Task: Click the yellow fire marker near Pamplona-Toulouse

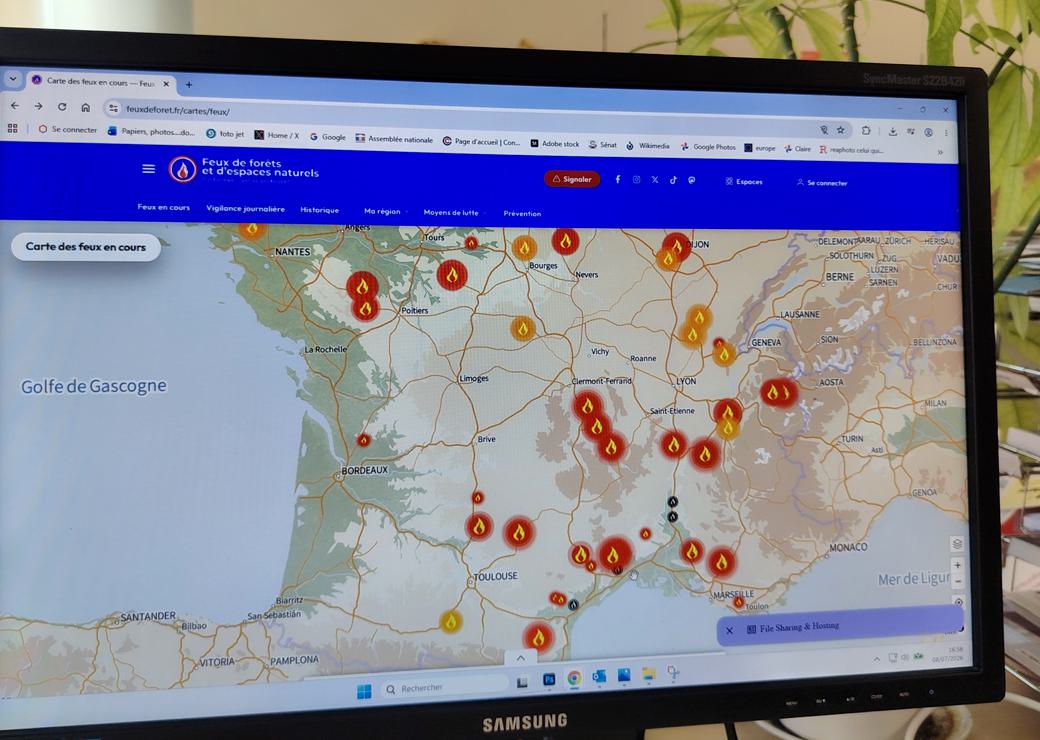Action: pos(451,621)
